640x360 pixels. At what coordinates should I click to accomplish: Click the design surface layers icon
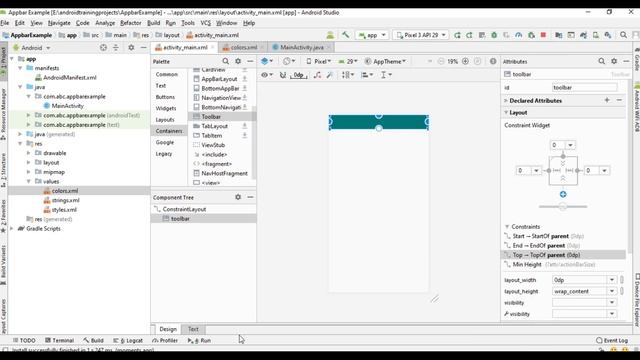(267, 61)
